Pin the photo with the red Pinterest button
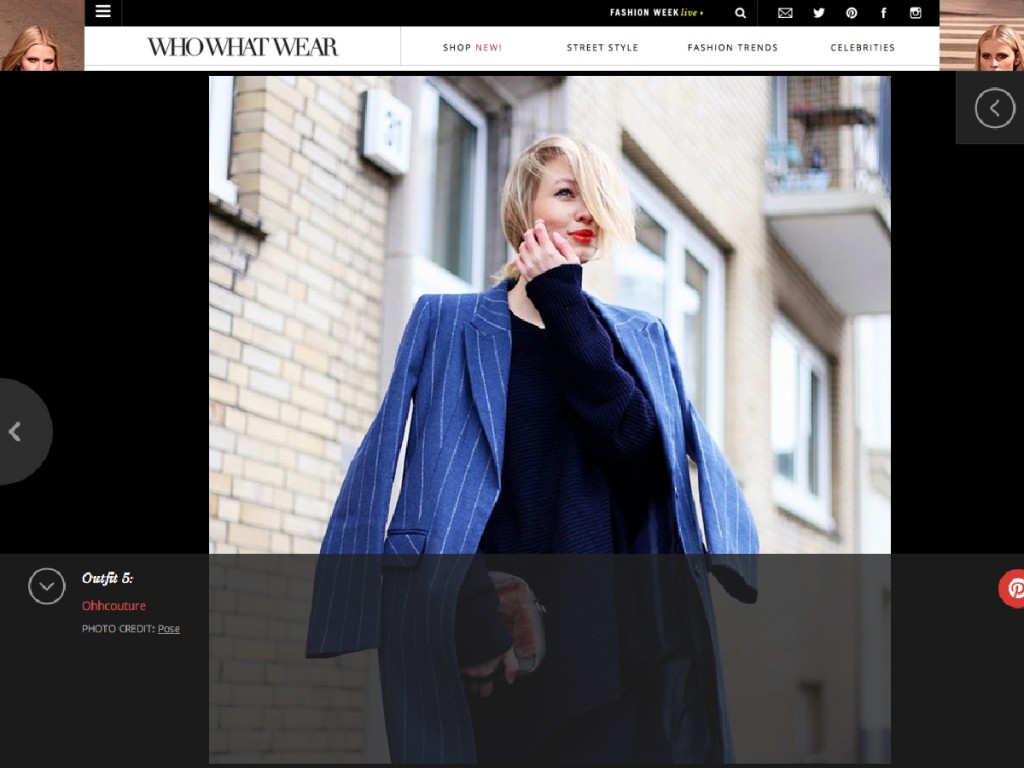Viewport: 1024px width, 768px height. [1016, 589]
